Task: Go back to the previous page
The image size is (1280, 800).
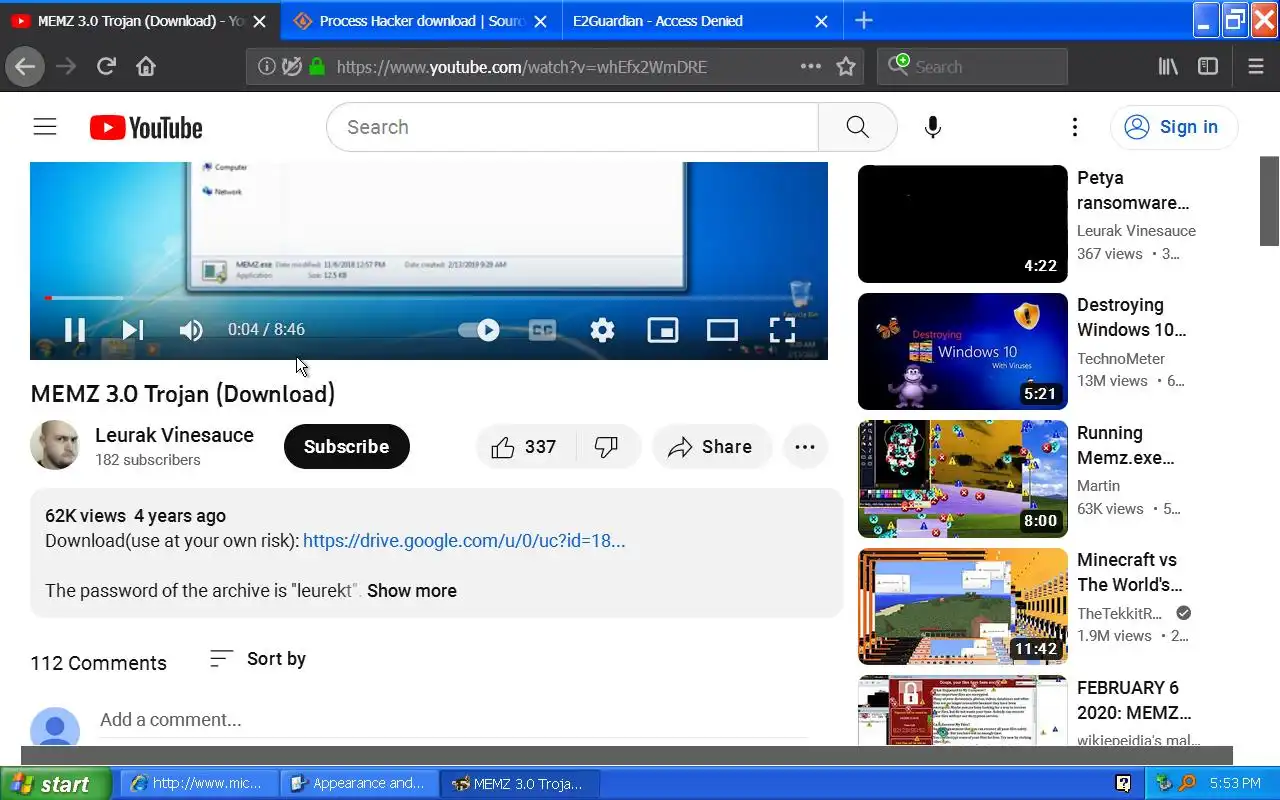Action: 25,67
